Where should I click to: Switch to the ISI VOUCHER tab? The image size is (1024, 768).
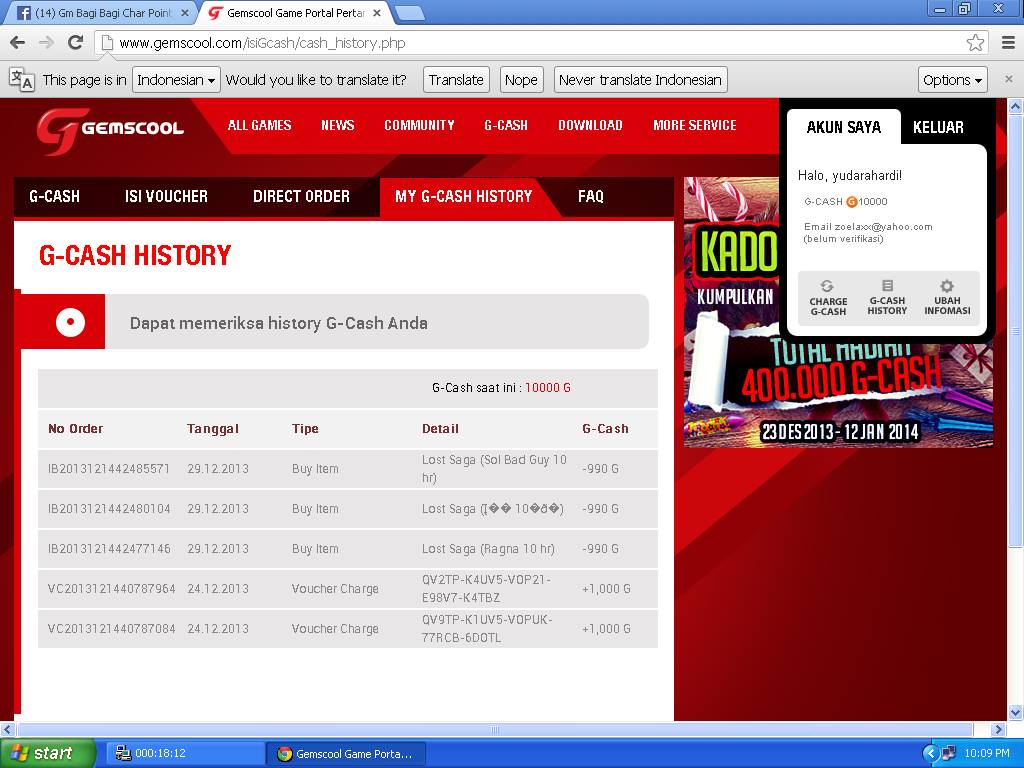(166, 196)
